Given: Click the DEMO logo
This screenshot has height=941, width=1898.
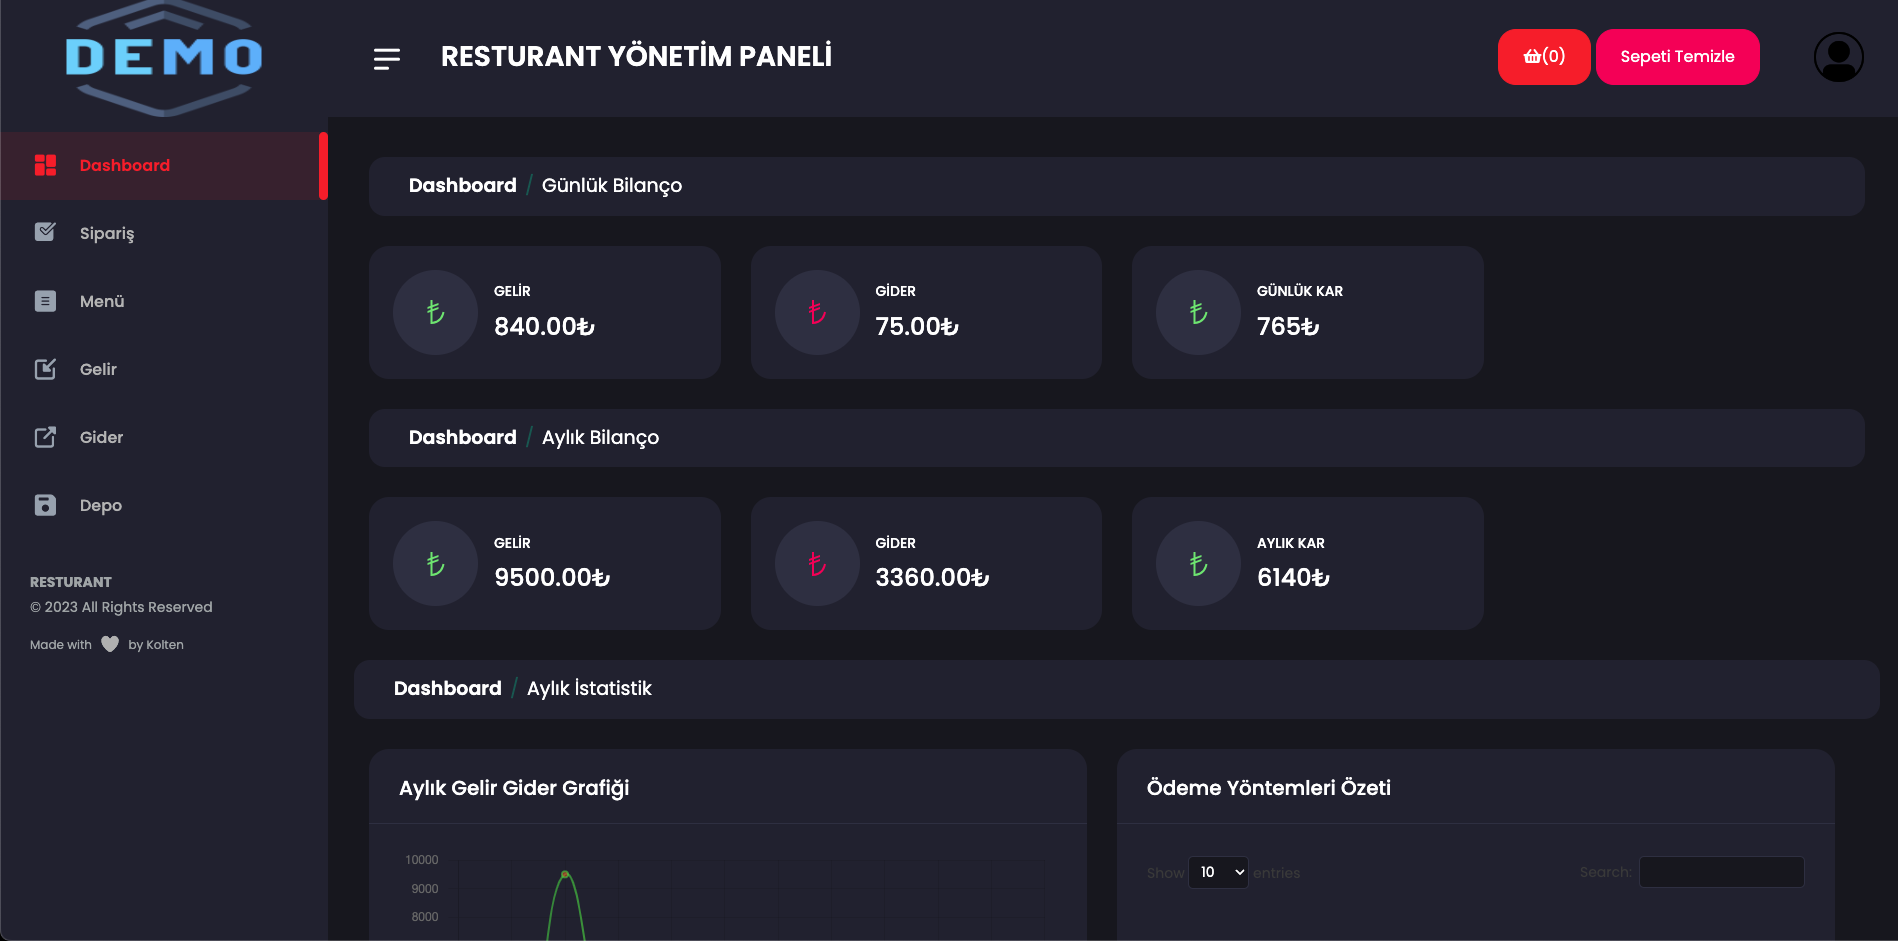Looking at the screenshot, I should pyautogui.click(x=163, y=58).
